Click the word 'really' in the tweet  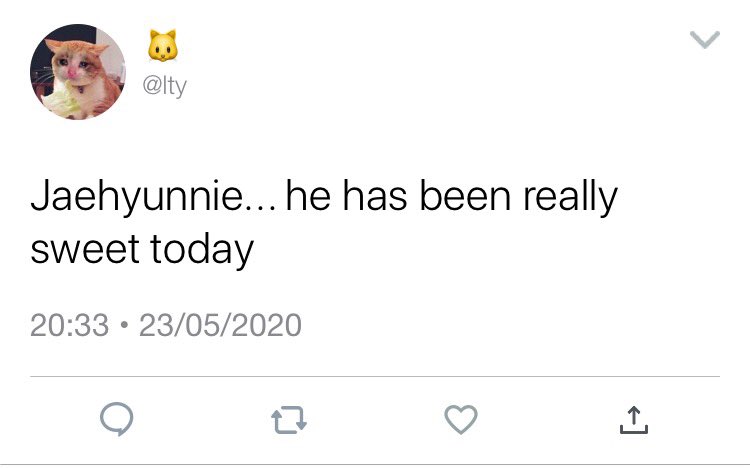(x=570, y=196)
